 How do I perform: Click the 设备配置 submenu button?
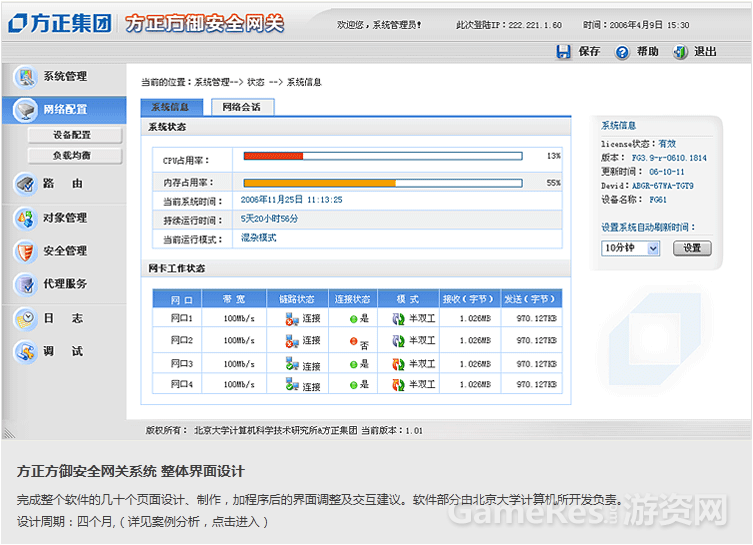(75, 135)
